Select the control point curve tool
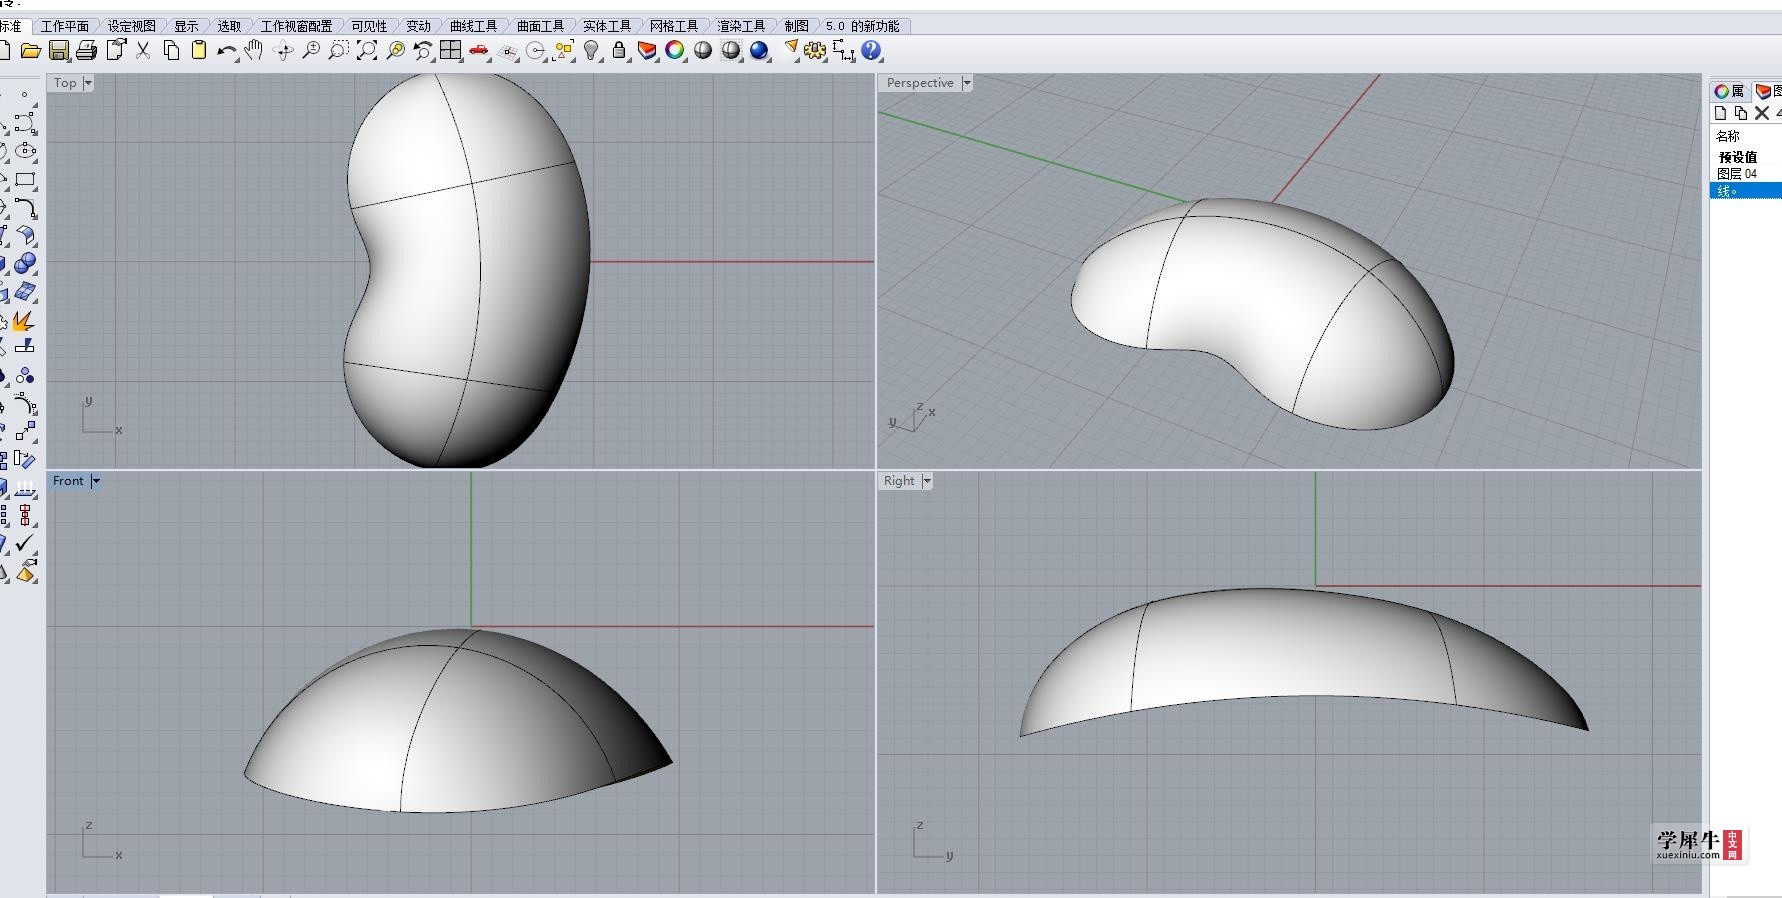1782x898 pixels. click(x=25, y=123)
